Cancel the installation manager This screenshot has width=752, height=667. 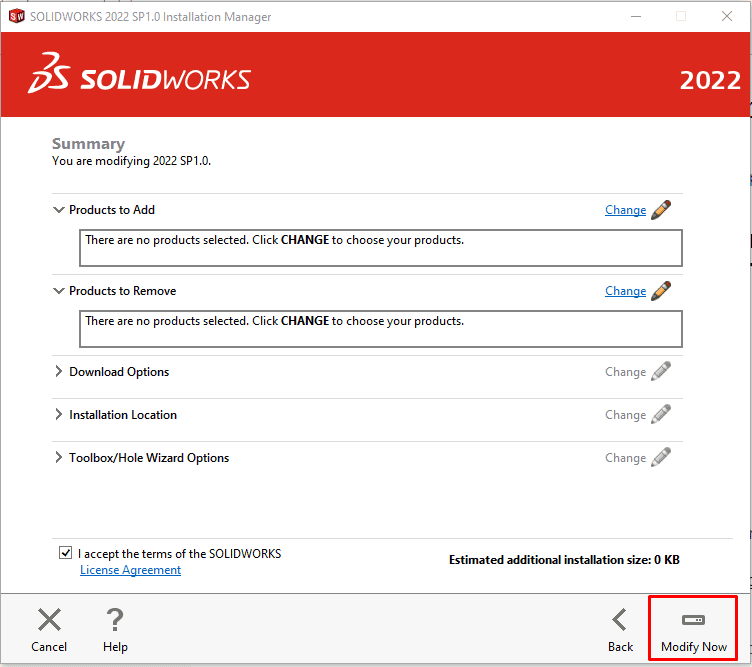[x=49, y=630]
